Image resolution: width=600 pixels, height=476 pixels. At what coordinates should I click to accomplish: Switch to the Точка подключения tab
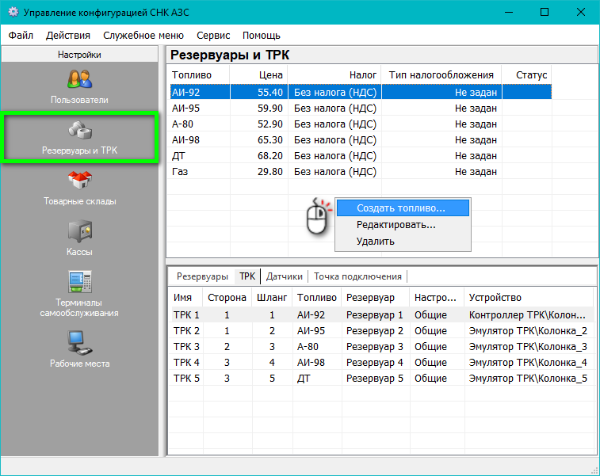click(x=358, y=276)
